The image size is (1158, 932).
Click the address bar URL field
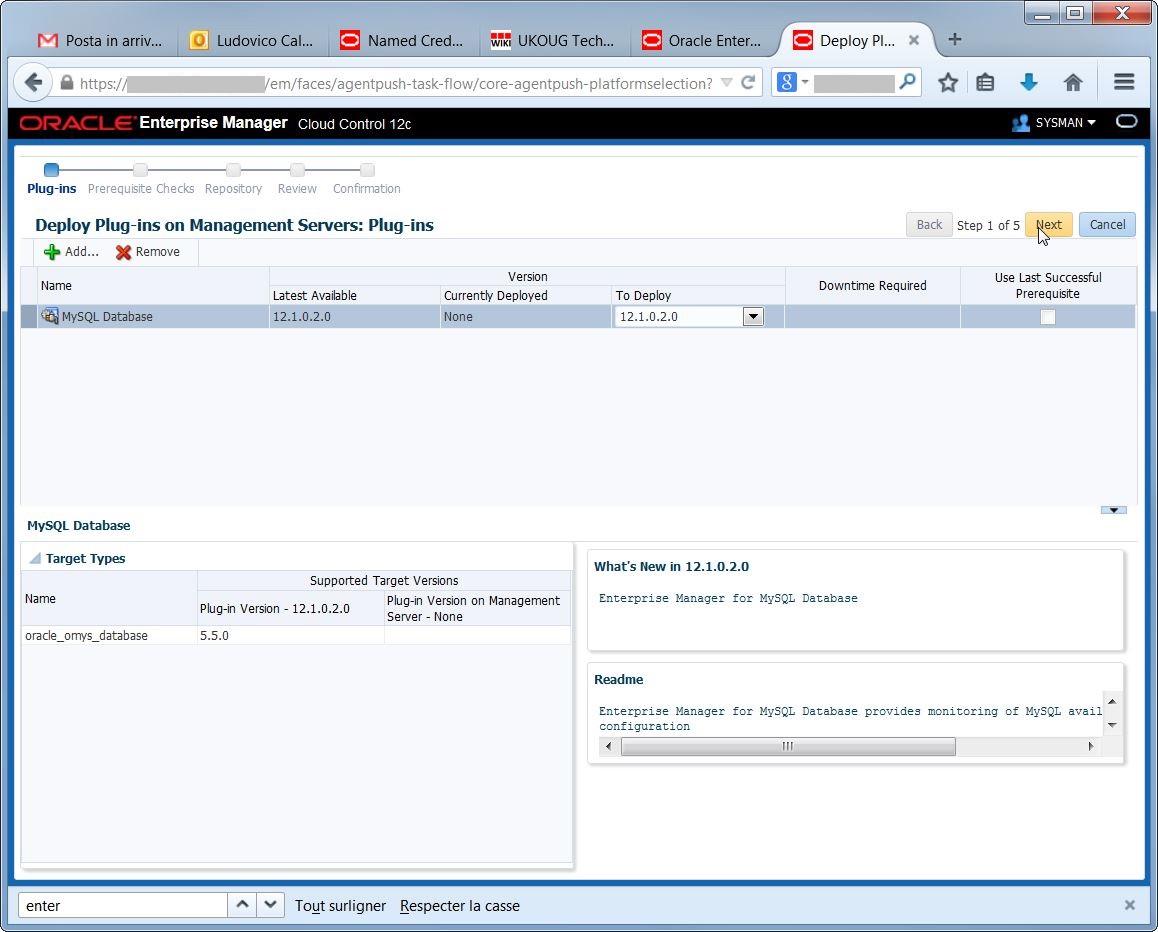(396, 83)
